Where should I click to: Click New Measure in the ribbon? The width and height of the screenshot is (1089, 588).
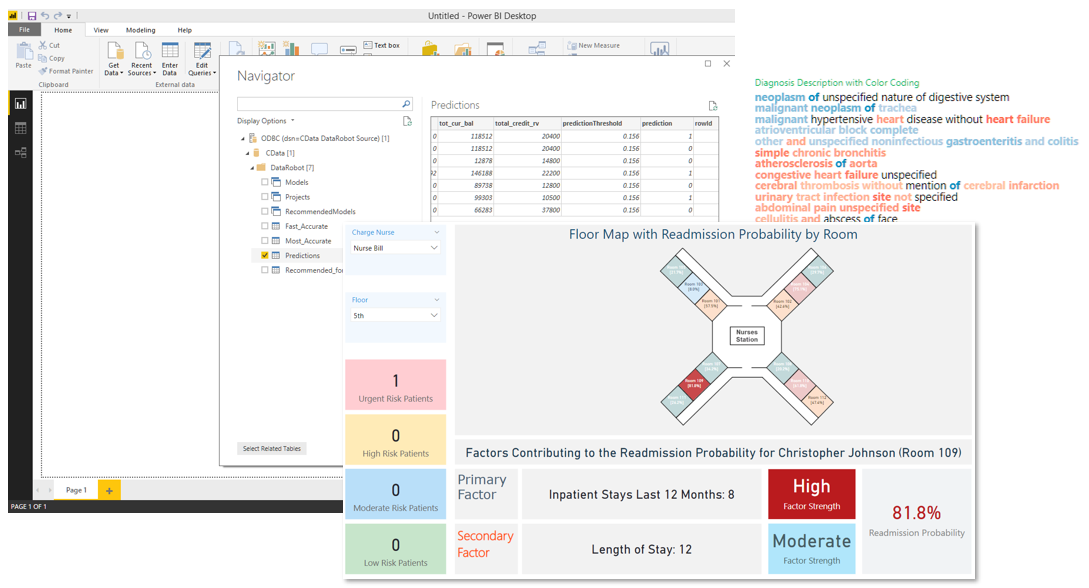tap(594, 45)
